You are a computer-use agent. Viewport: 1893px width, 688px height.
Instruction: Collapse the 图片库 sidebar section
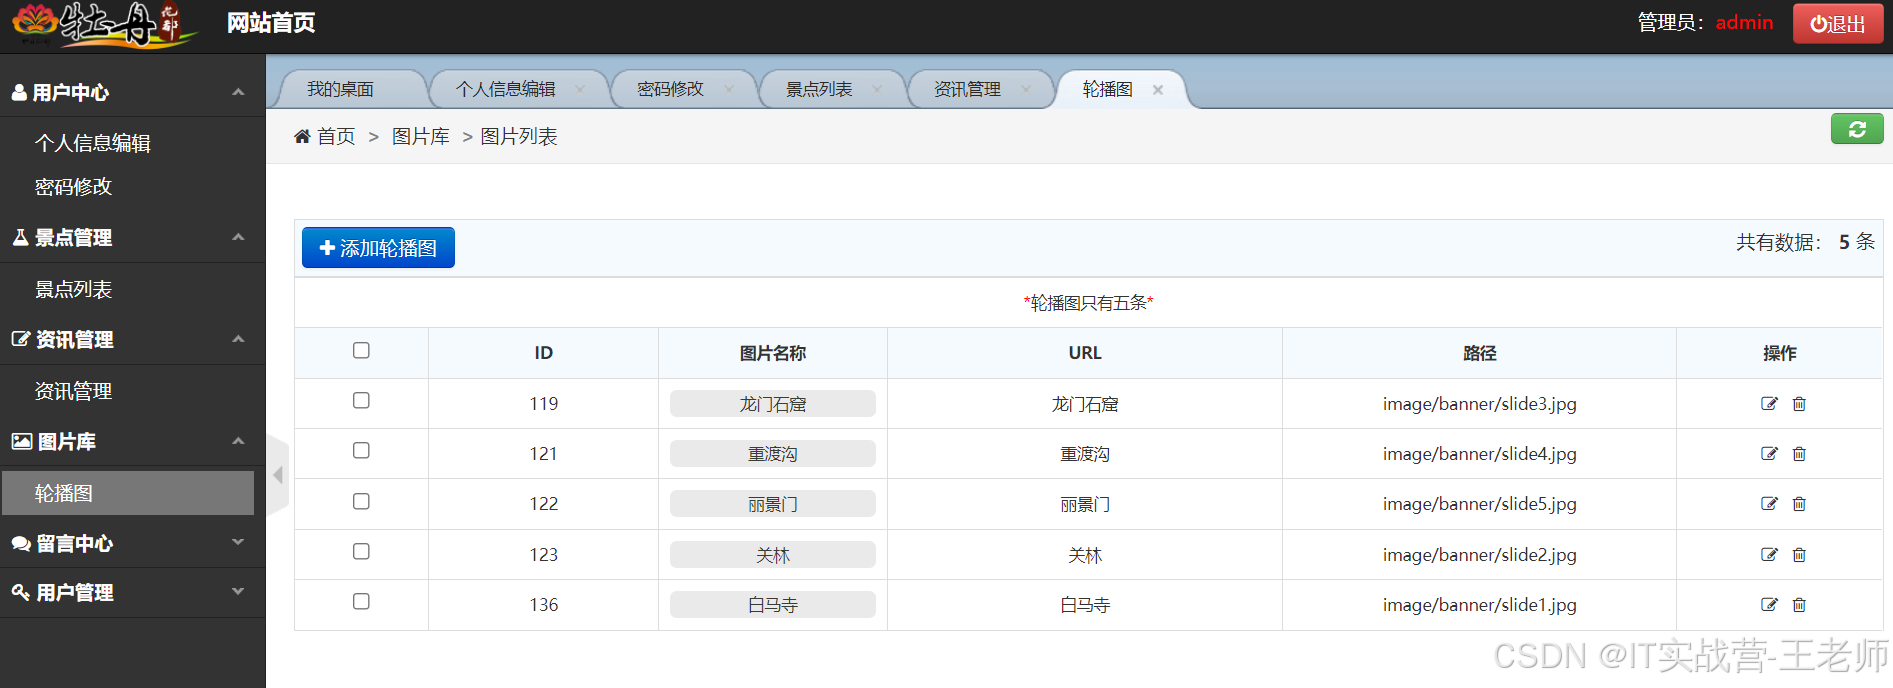click(x=132, y=441)
